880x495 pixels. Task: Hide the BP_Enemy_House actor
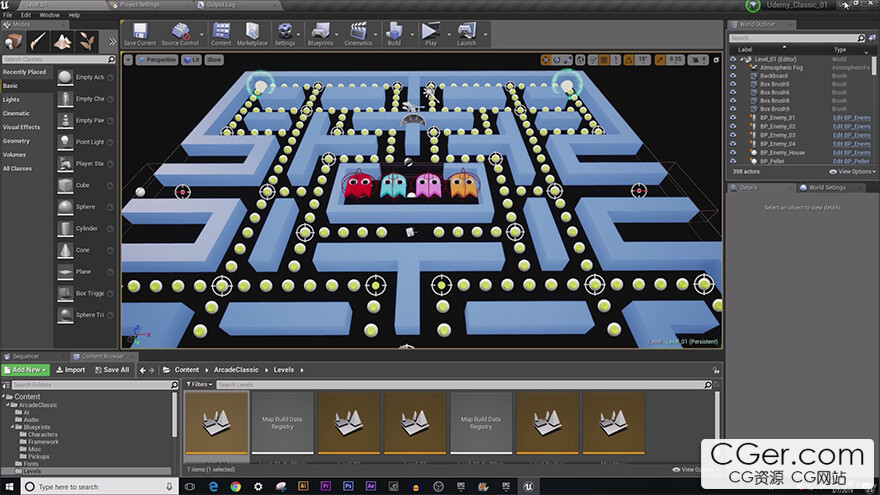point(733,153)
